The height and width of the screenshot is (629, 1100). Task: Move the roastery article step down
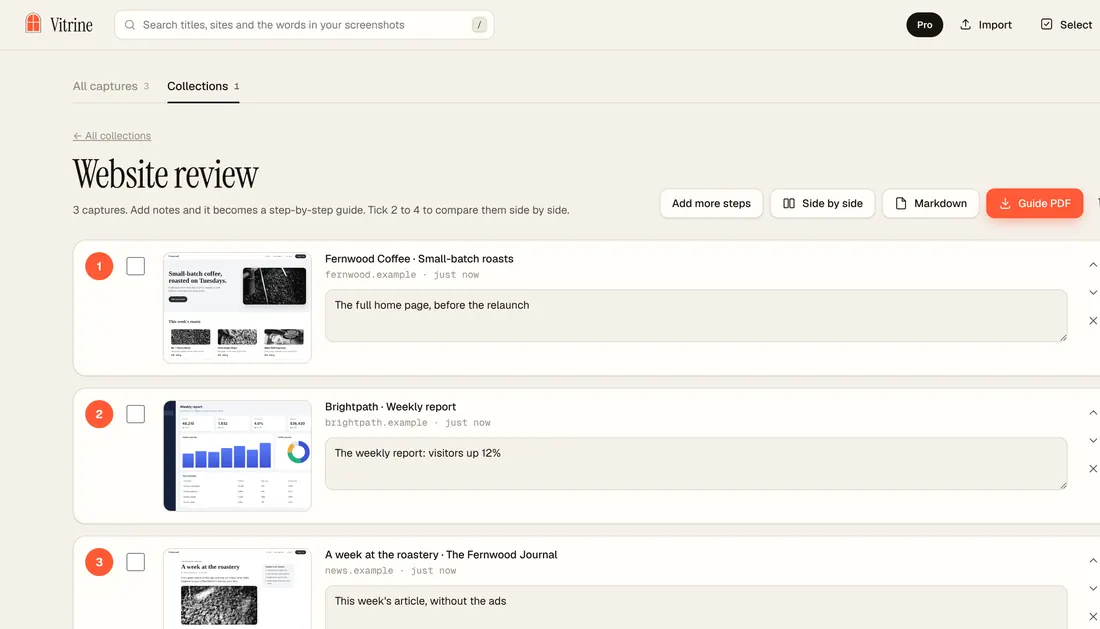click(1092, 588)
